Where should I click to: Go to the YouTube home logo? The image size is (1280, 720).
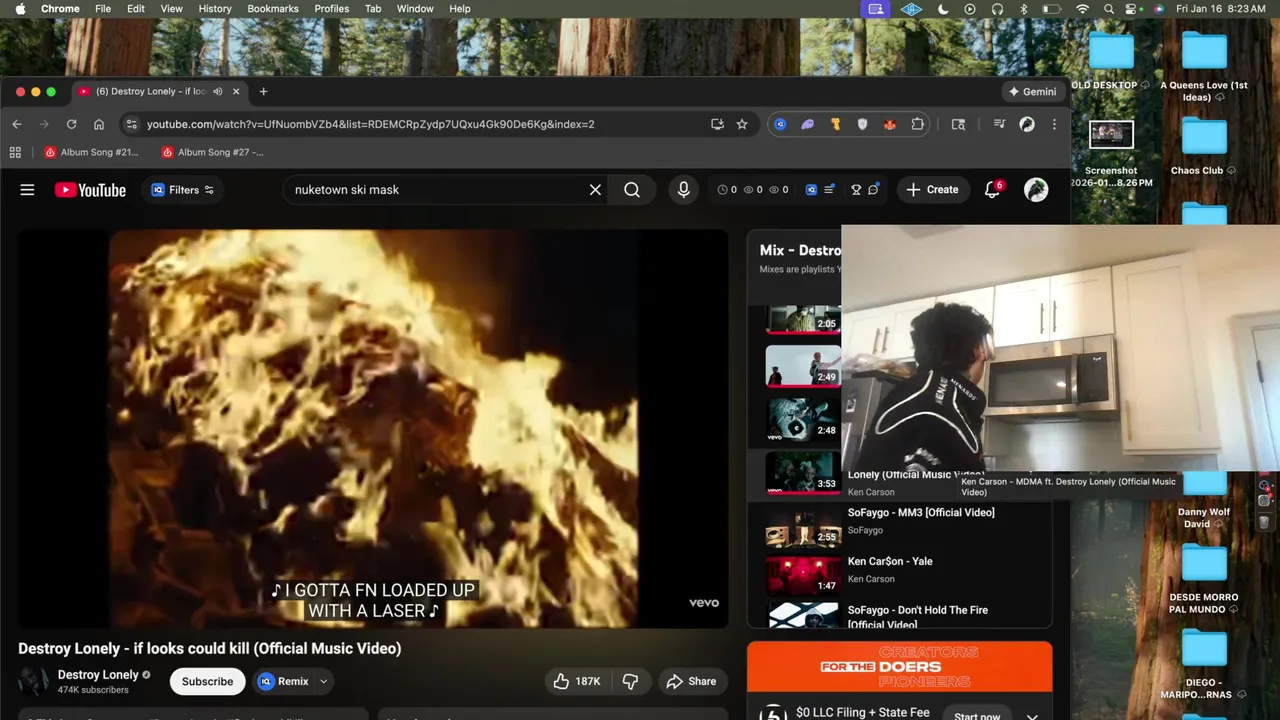click(x=90, y=190)
